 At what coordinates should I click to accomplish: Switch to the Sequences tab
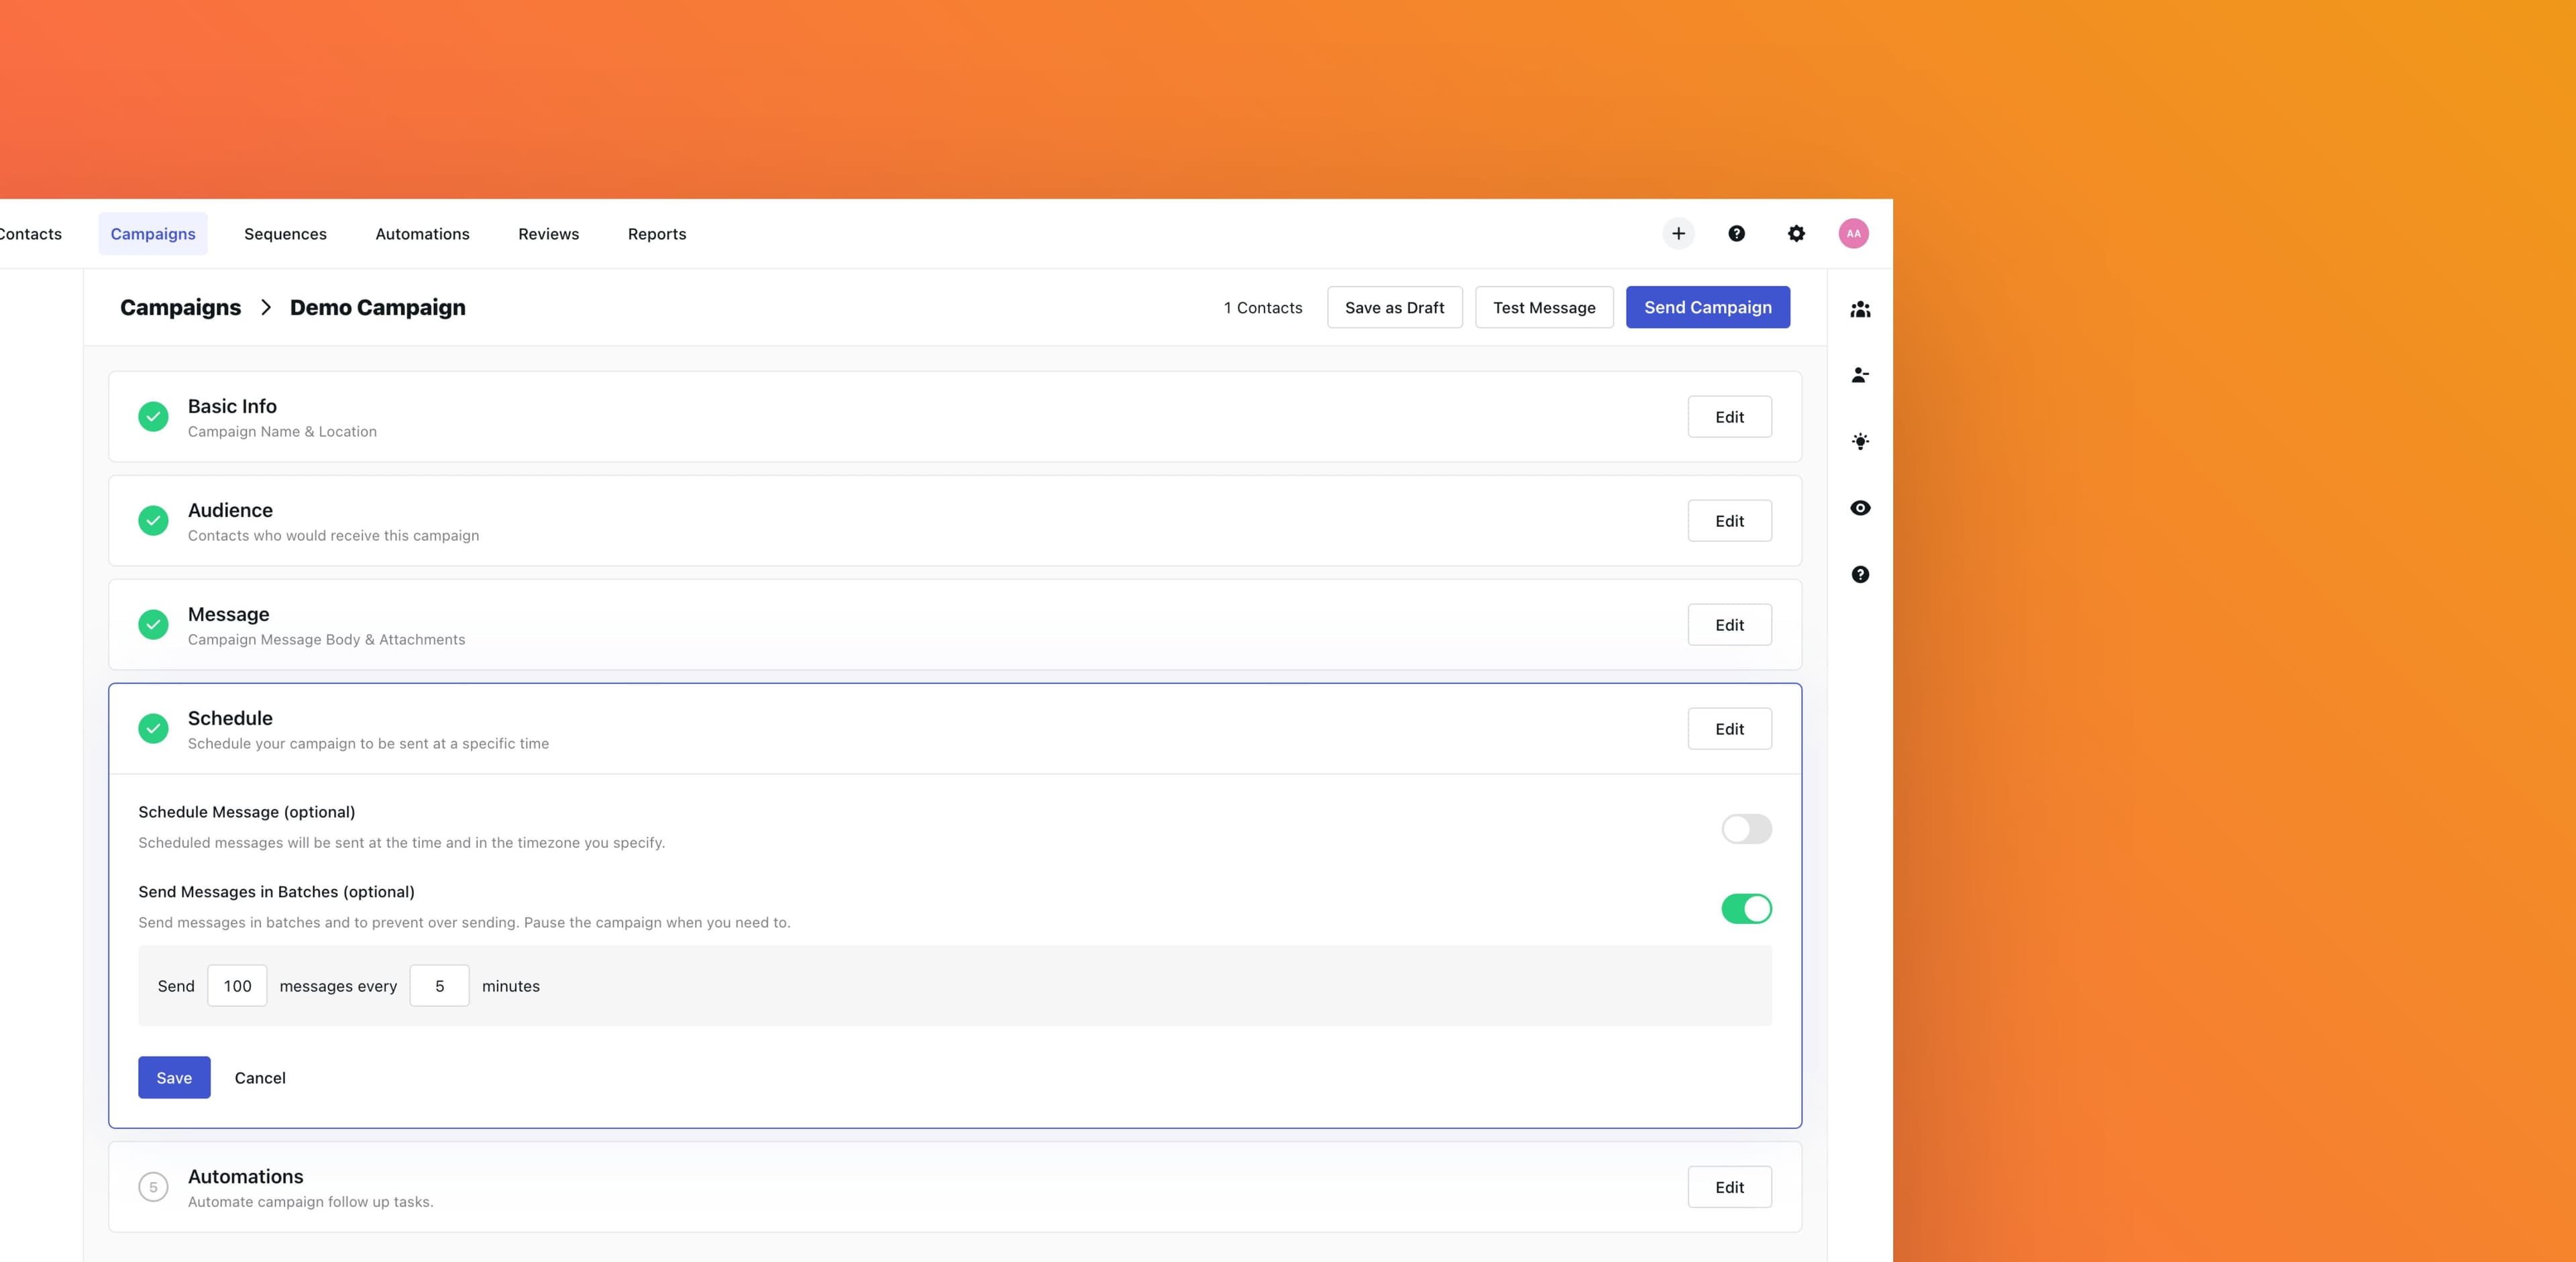[285, 234]
